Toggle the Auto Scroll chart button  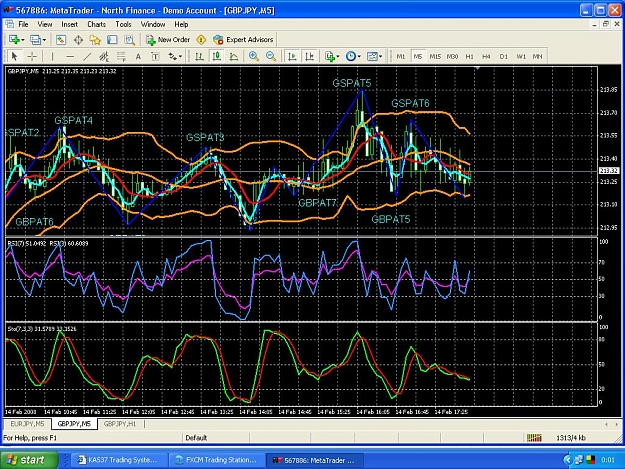click(292, 57)
